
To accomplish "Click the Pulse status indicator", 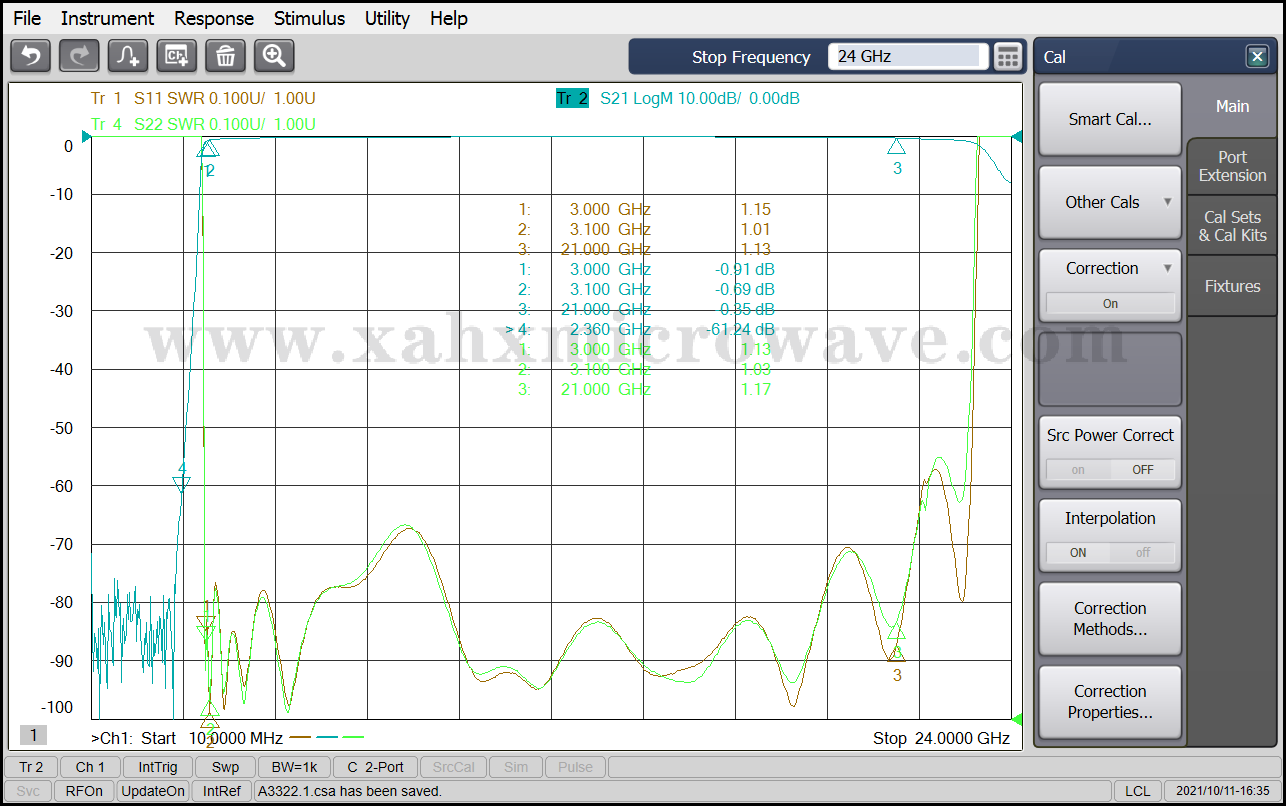I will 575,767.
